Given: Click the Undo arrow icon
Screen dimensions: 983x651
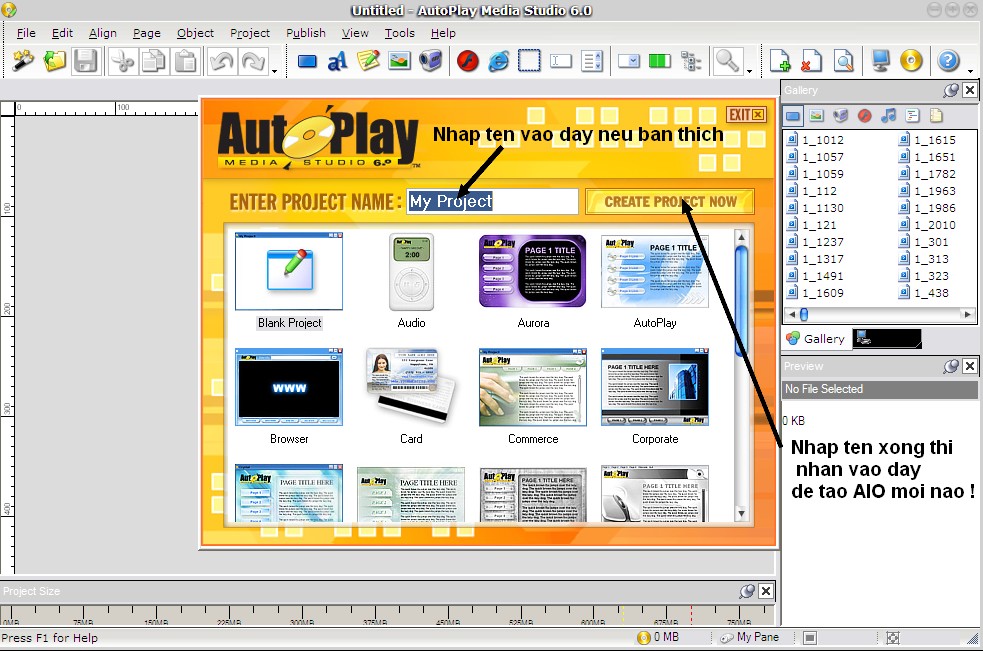Looking at the screenshot, I should coord(222,61).
